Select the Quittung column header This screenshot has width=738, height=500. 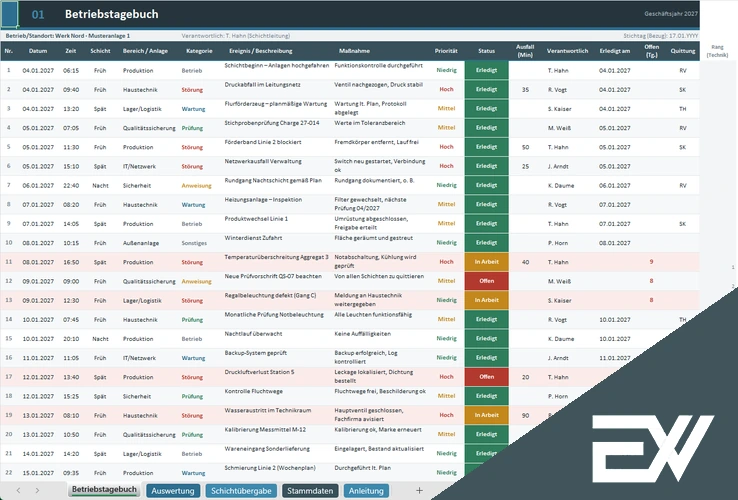[x=683, y=51]
